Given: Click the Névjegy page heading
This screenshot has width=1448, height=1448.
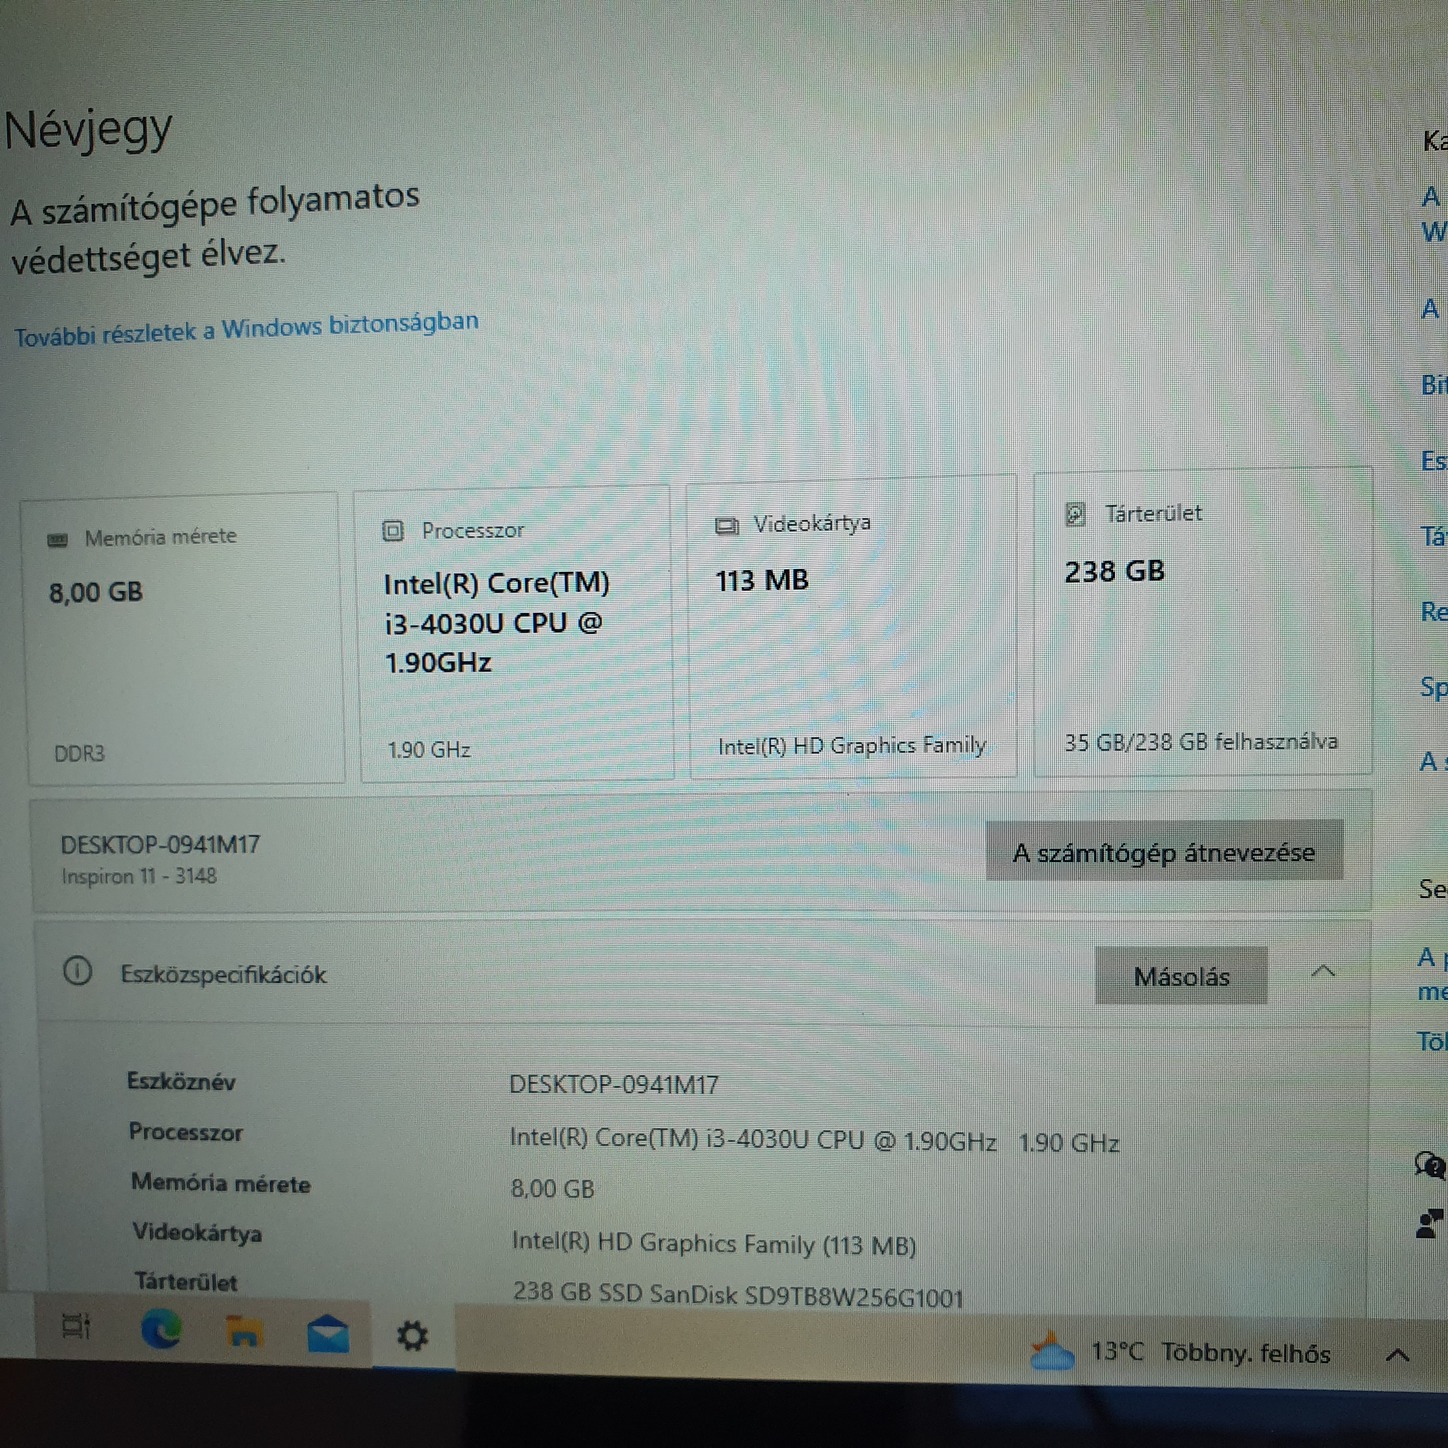Looking at the screenshot, I should tap(88, 130).
